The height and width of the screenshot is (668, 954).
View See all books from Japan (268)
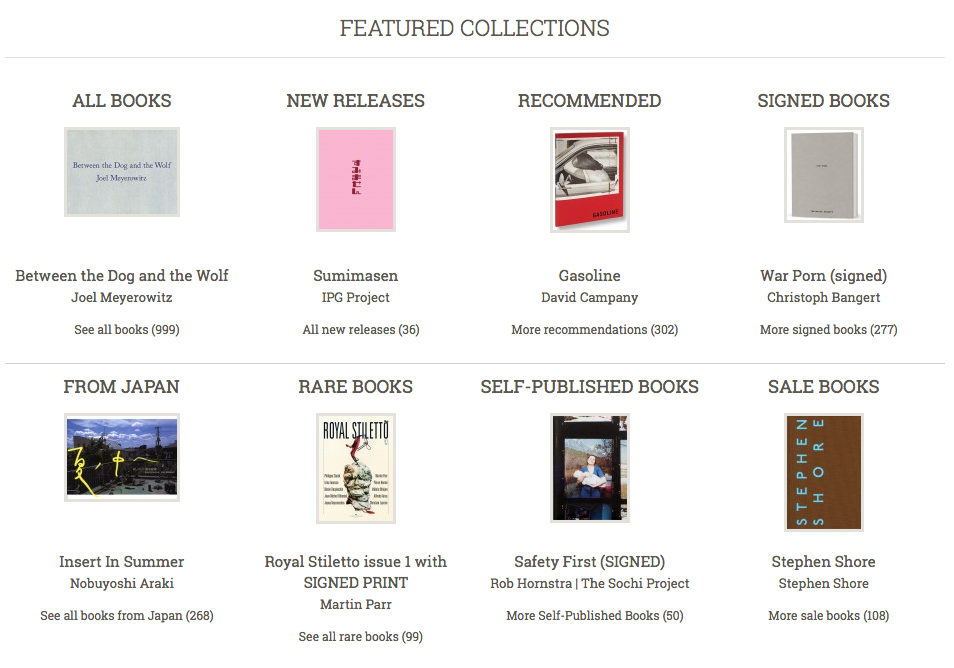(x=127, y=615)
